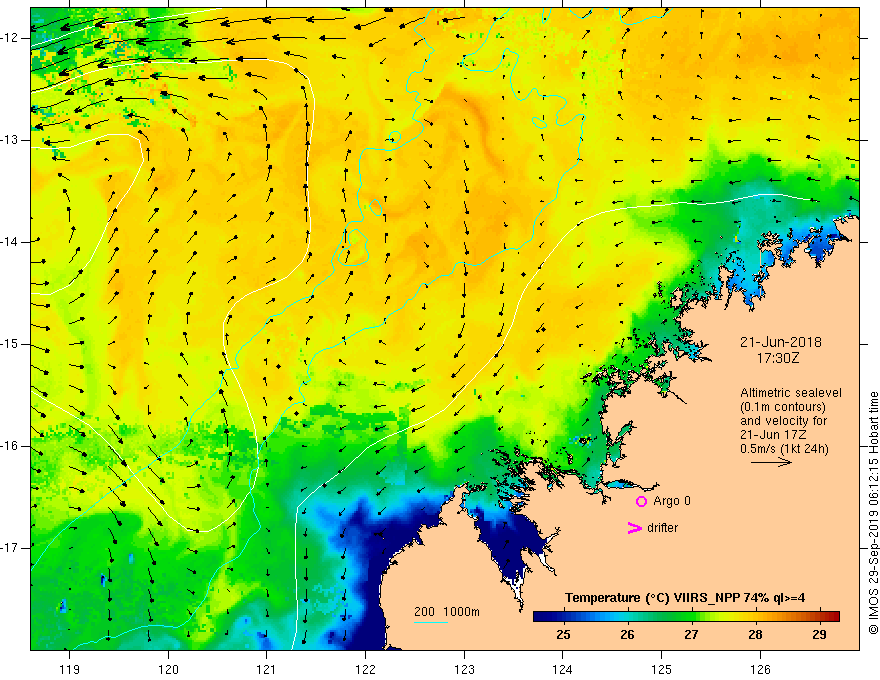Click the longitude label '126'
The height and width of the screenshot is (680, 880).
click(760, 669)
